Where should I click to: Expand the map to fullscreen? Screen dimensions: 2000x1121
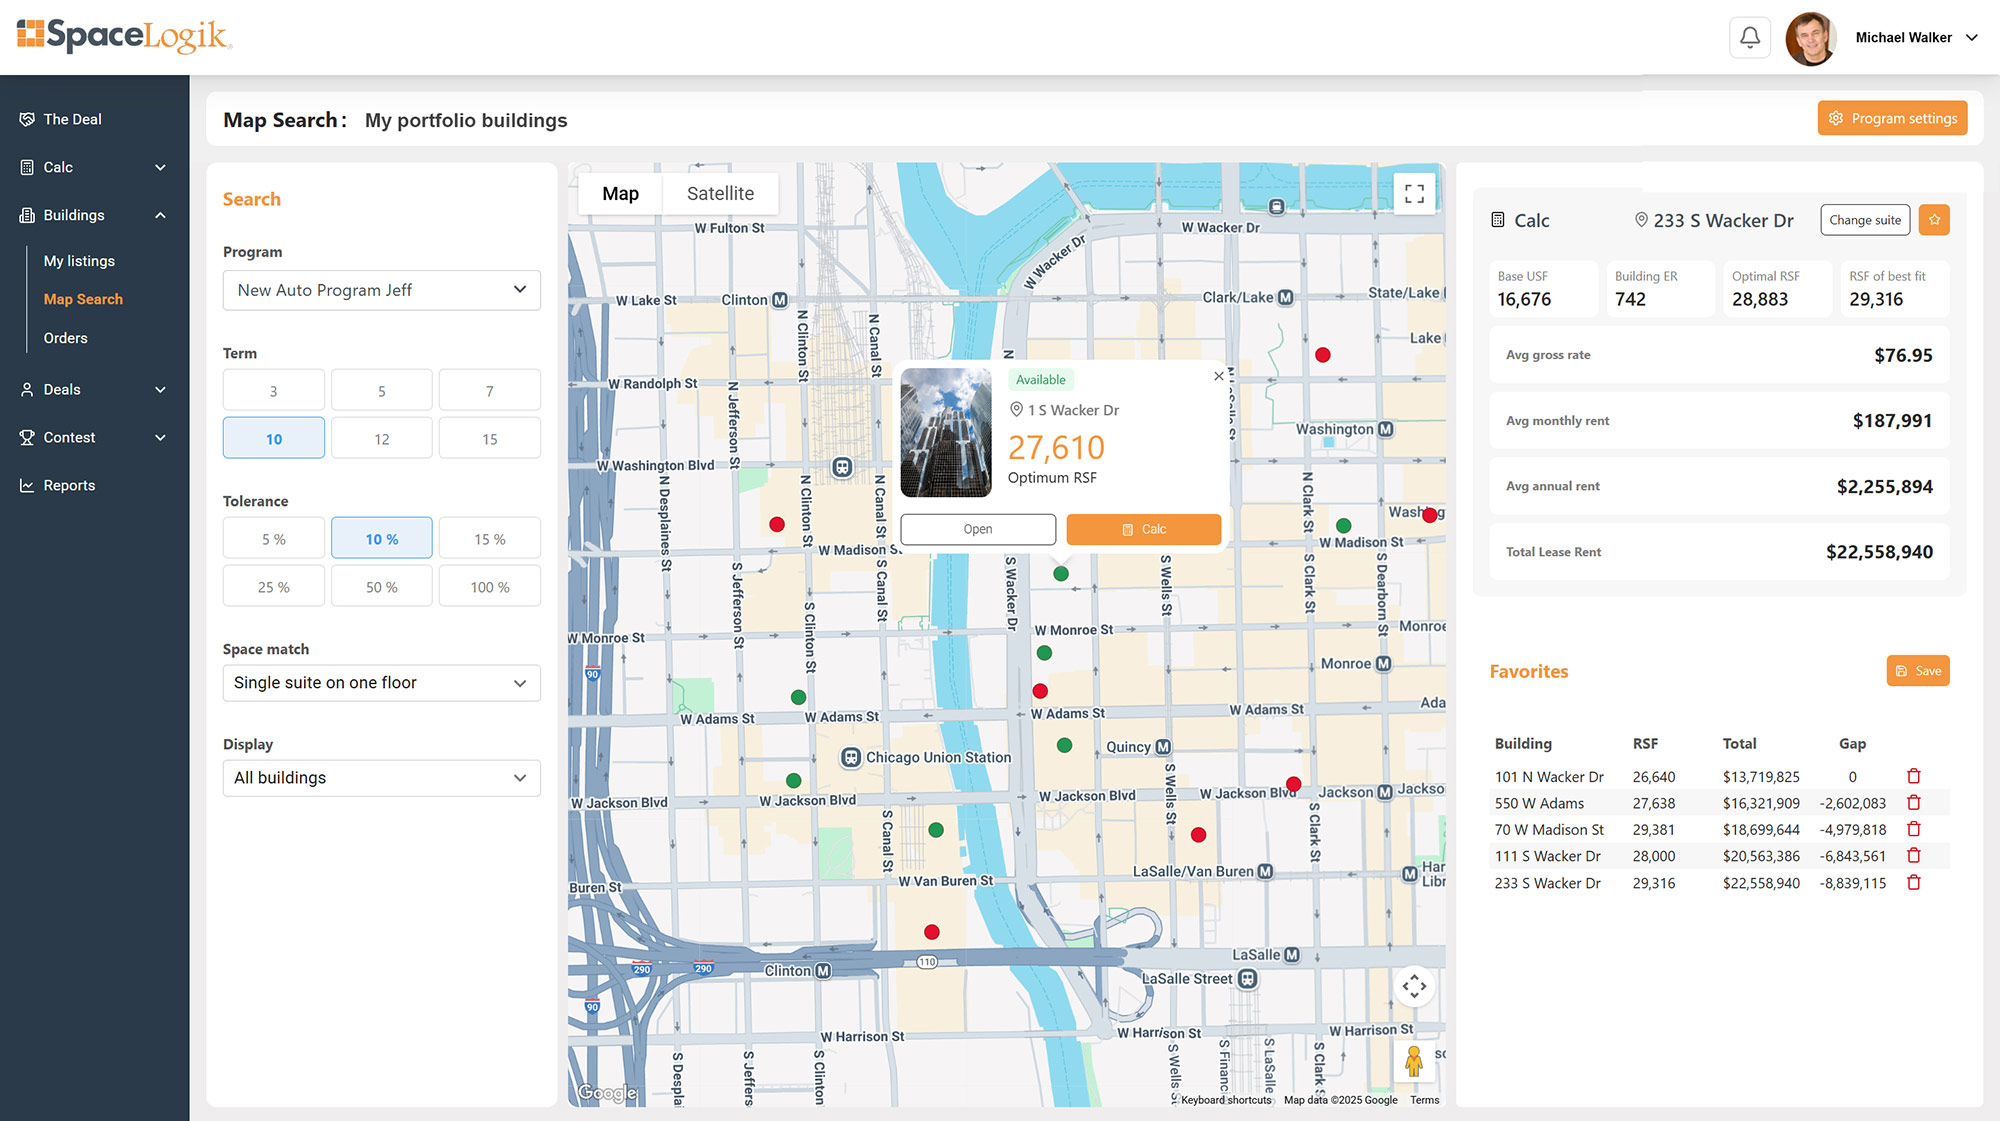coord(1414,192)
